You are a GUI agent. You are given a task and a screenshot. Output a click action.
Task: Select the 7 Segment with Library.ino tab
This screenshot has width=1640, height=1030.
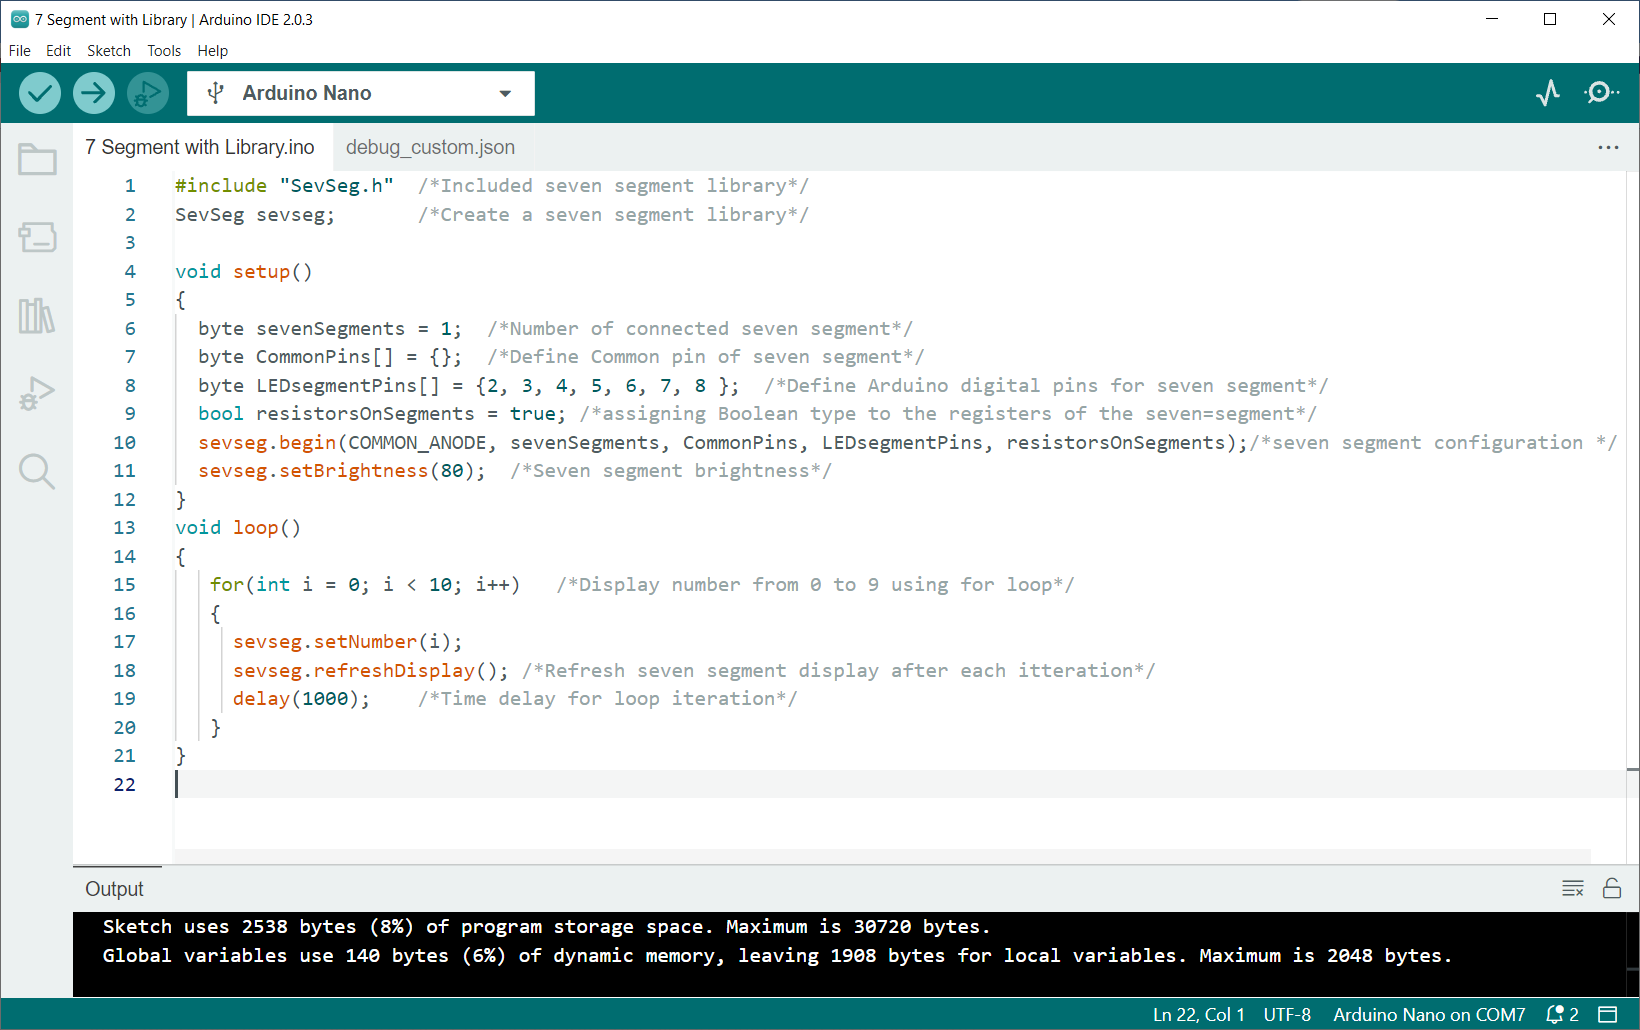tap(200, 147)
